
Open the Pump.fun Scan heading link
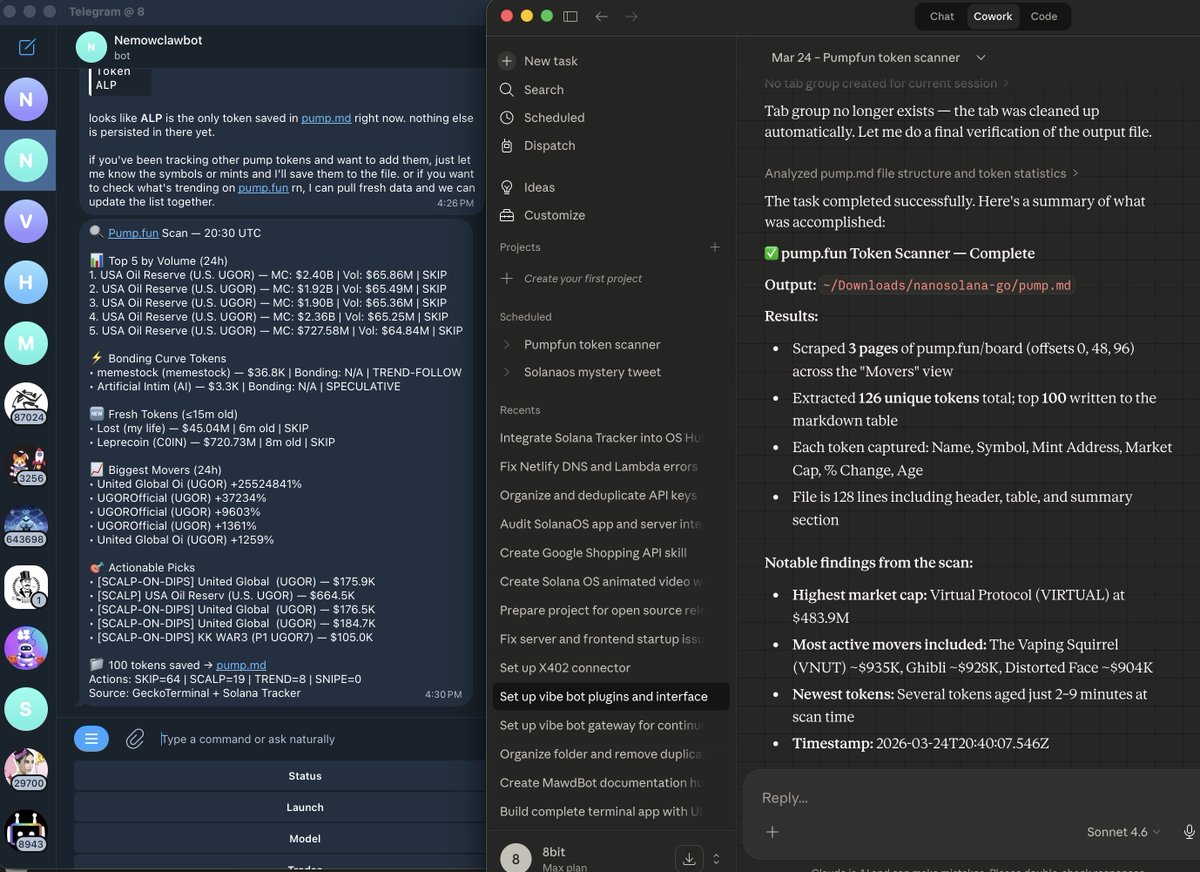[x=133, y=233]
